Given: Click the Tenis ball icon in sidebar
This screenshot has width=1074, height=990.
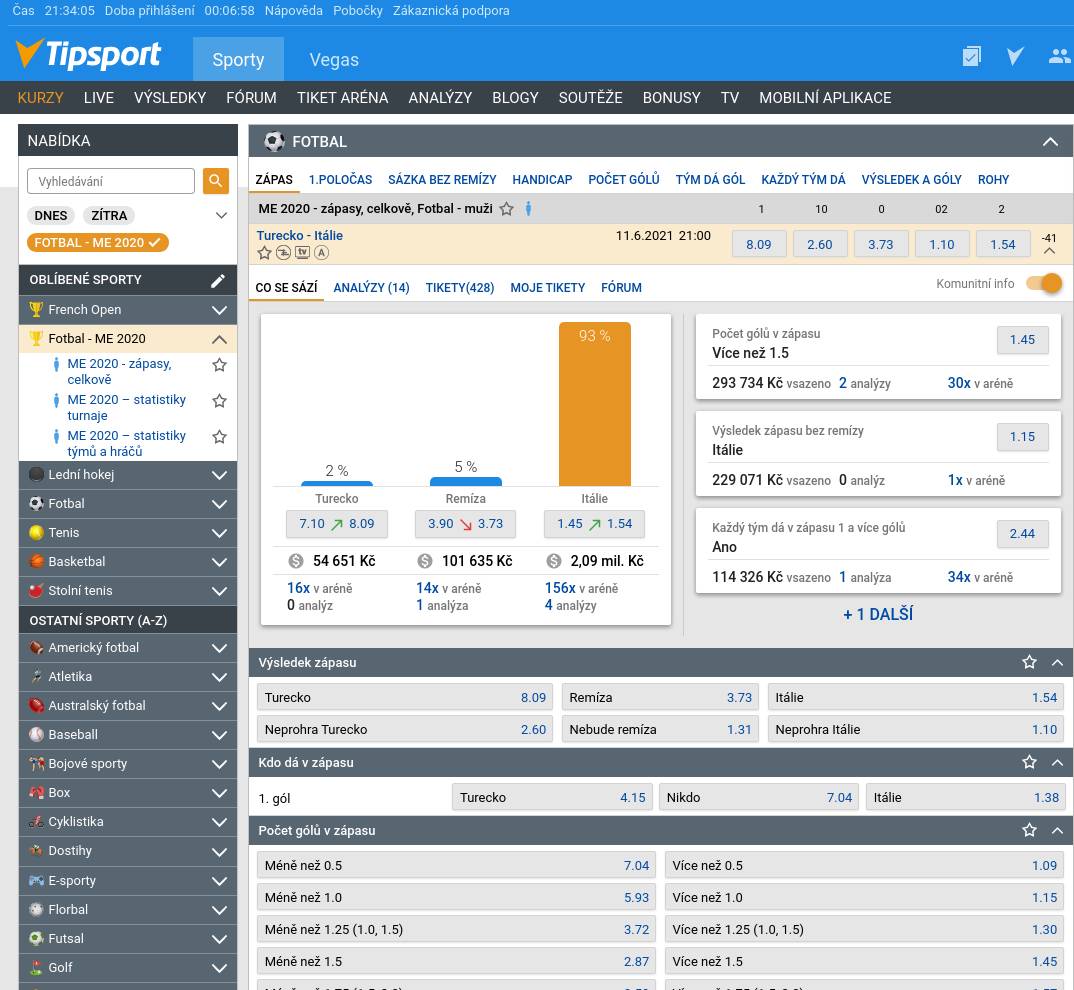Looking at the screenshot, I should pyautogui.click(x=36, y=532).
